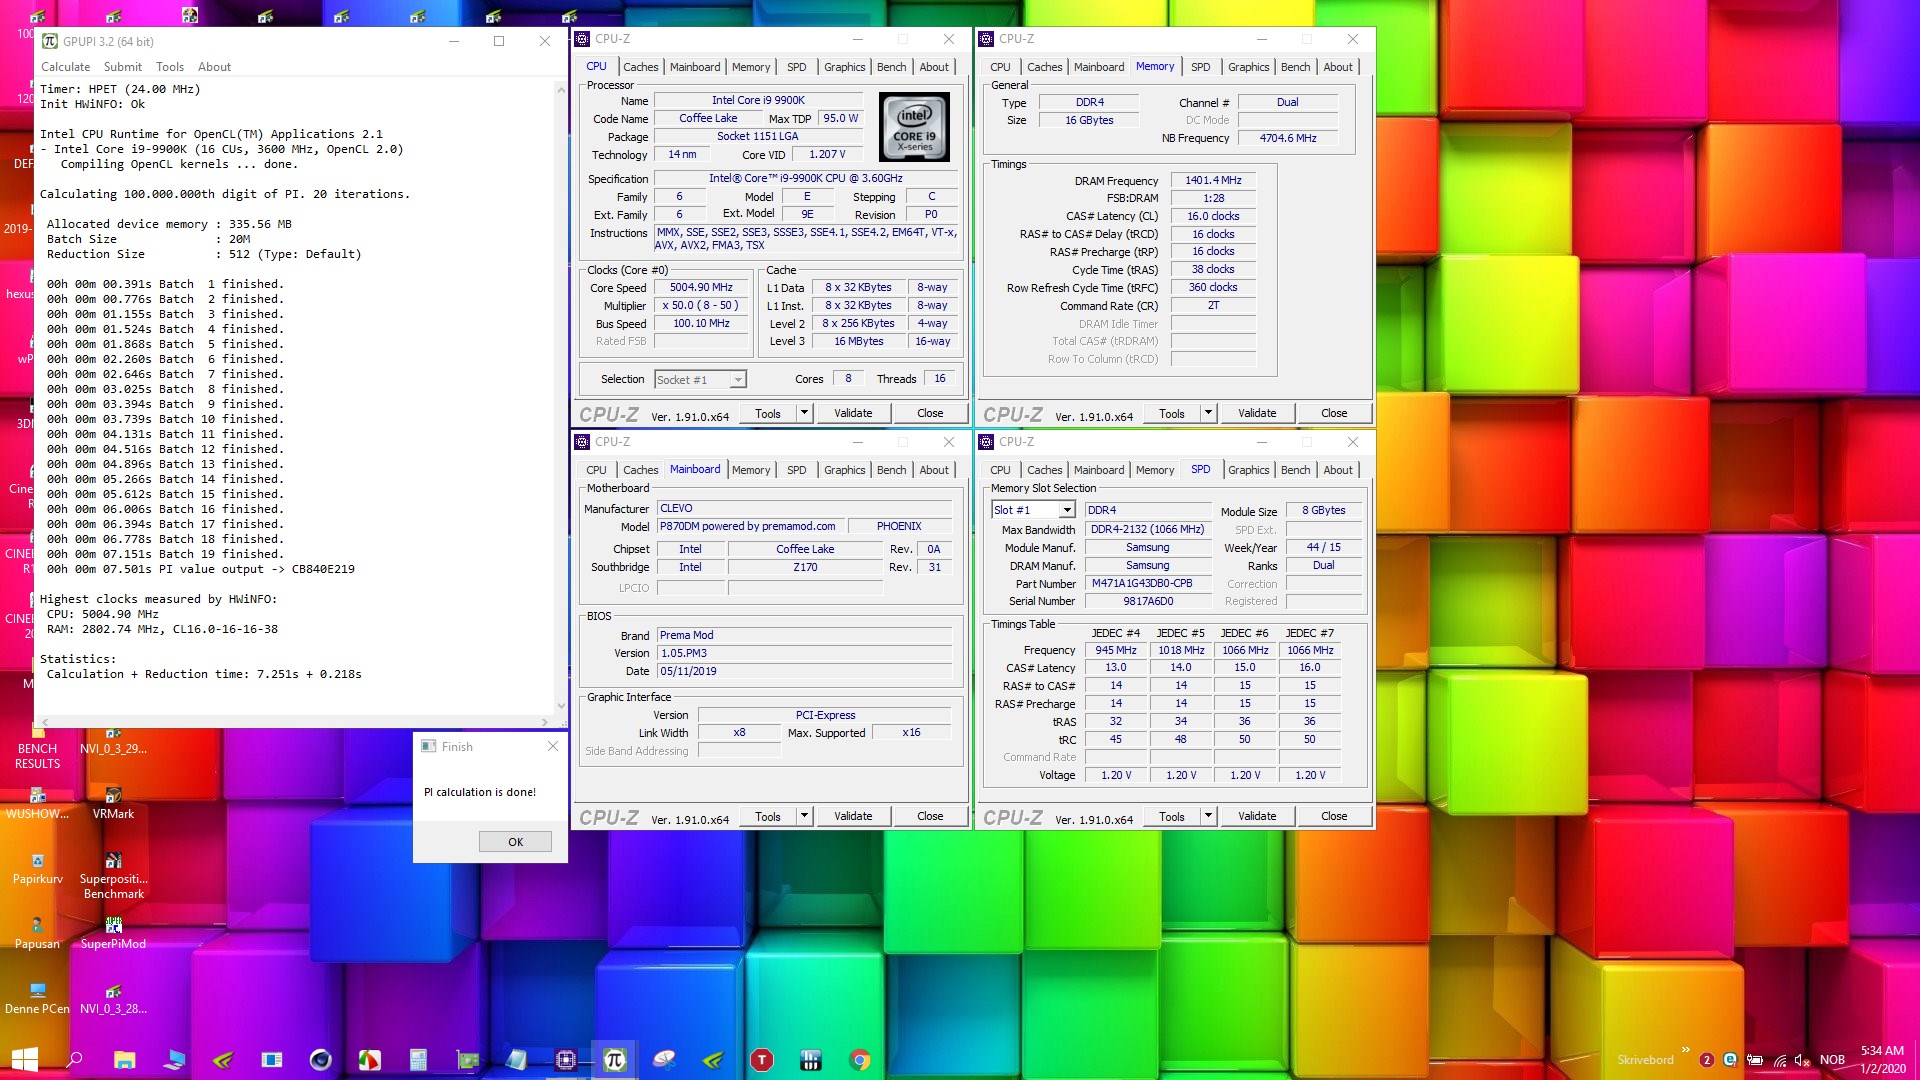Open the SuperPiMod desktop shortcut
Screen dimensions: 1920x1080
[x=113, y=933]
